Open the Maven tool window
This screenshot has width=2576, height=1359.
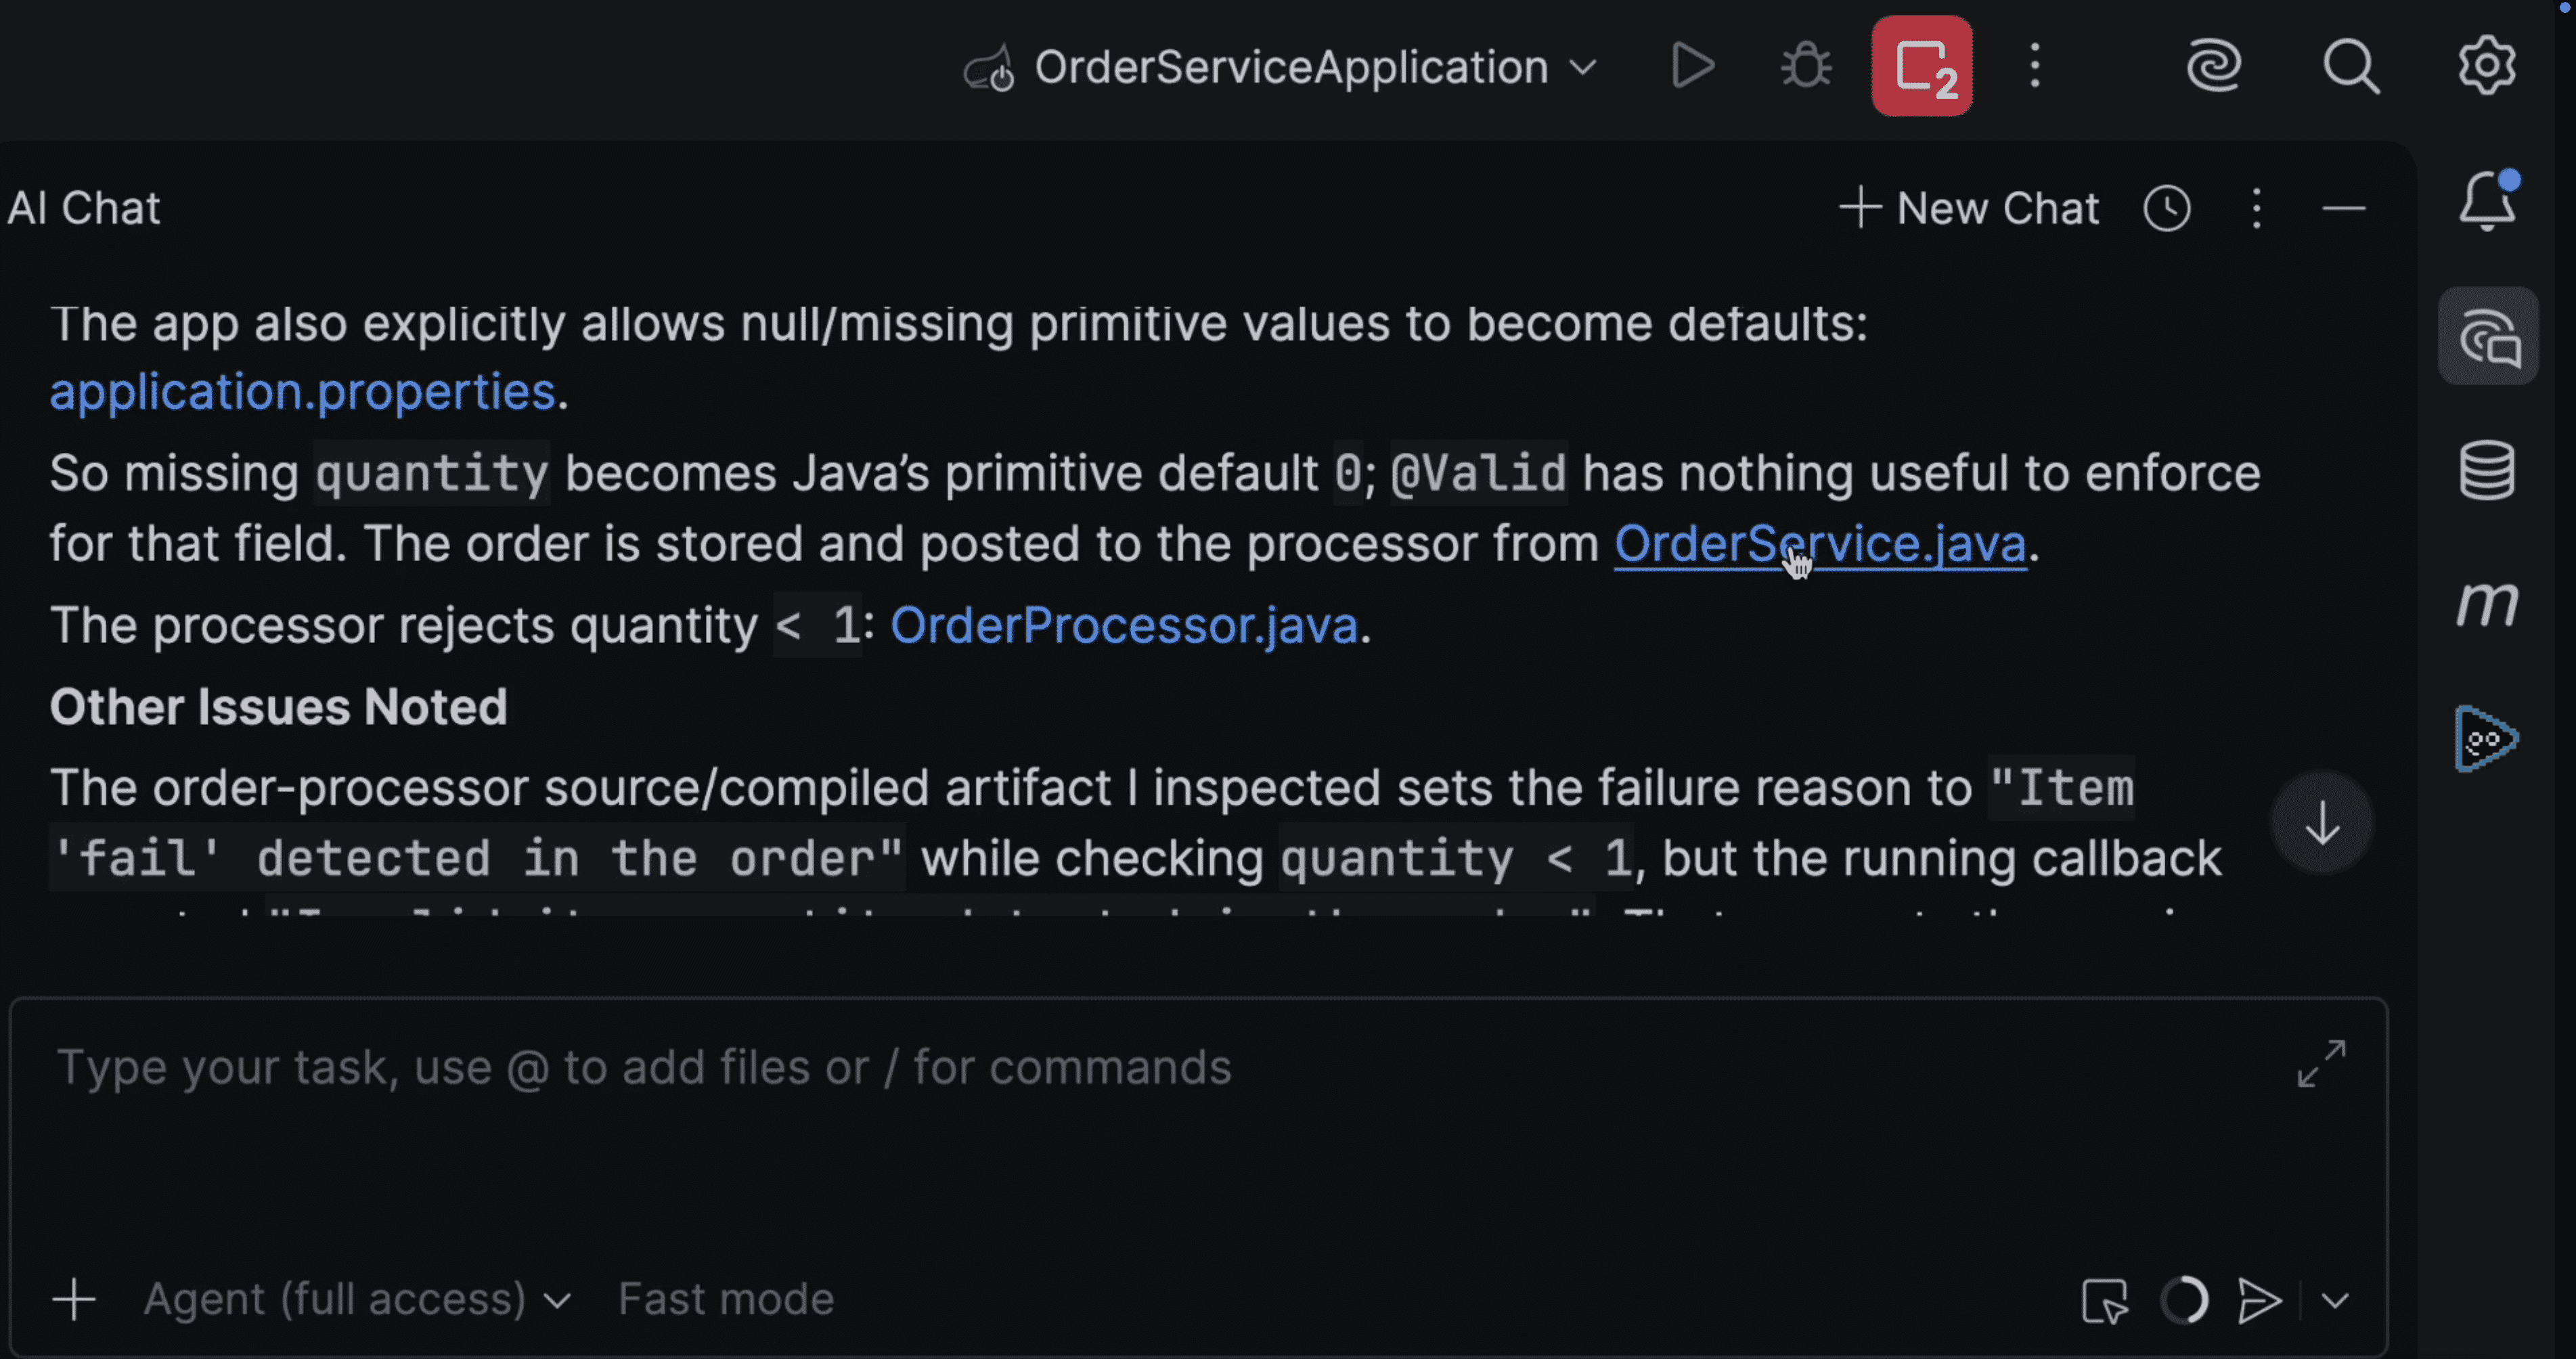2487,604
